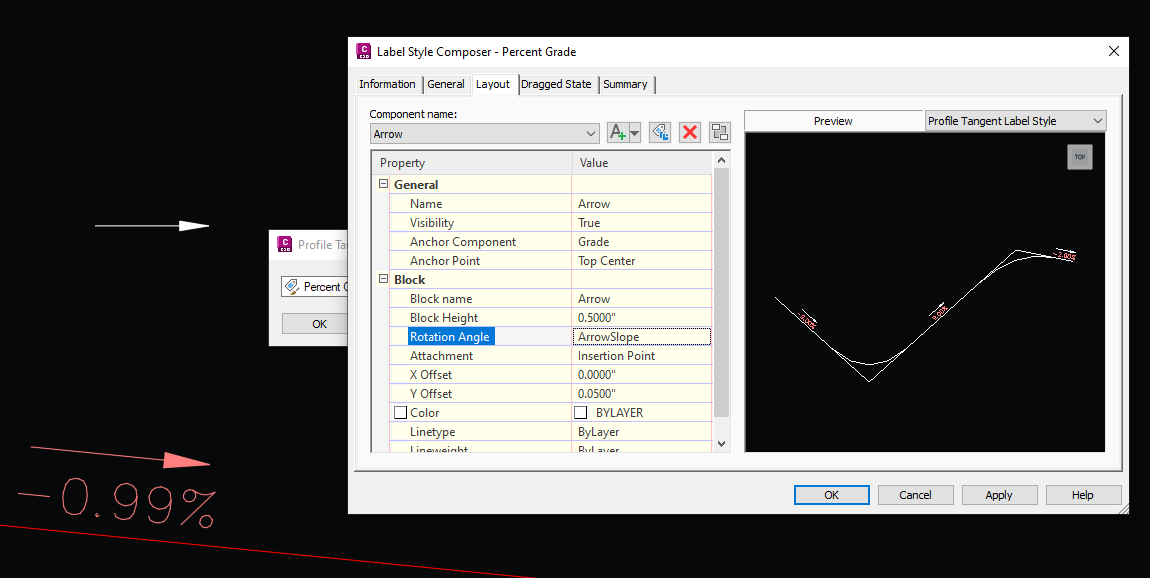1150x578 pixels.
Task: Create a new text component
Action: [x=617, y=132]
